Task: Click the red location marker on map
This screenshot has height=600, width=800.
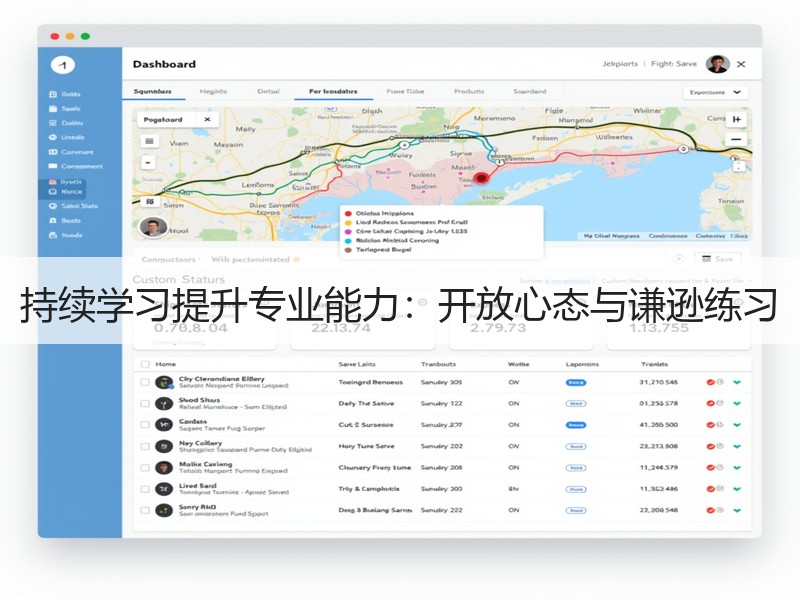Action: [481, 178]
